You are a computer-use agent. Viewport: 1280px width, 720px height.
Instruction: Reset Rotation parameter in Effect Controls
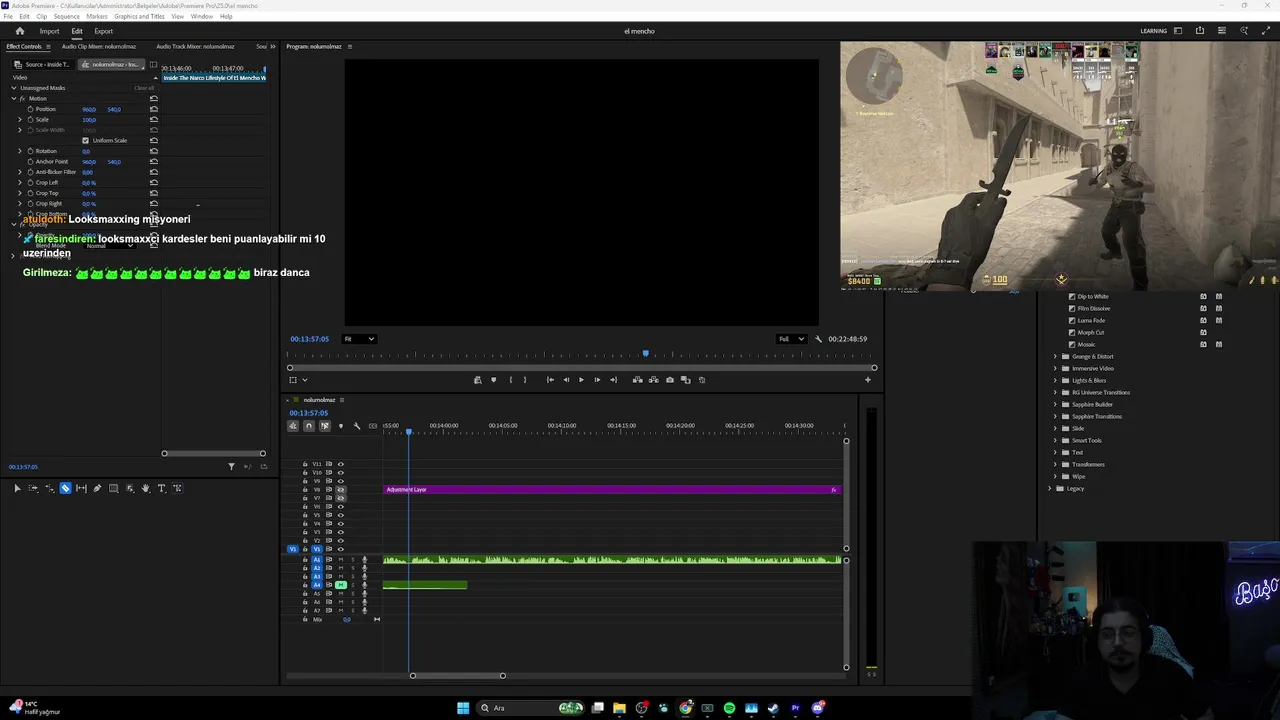click(x=154, y=151)
